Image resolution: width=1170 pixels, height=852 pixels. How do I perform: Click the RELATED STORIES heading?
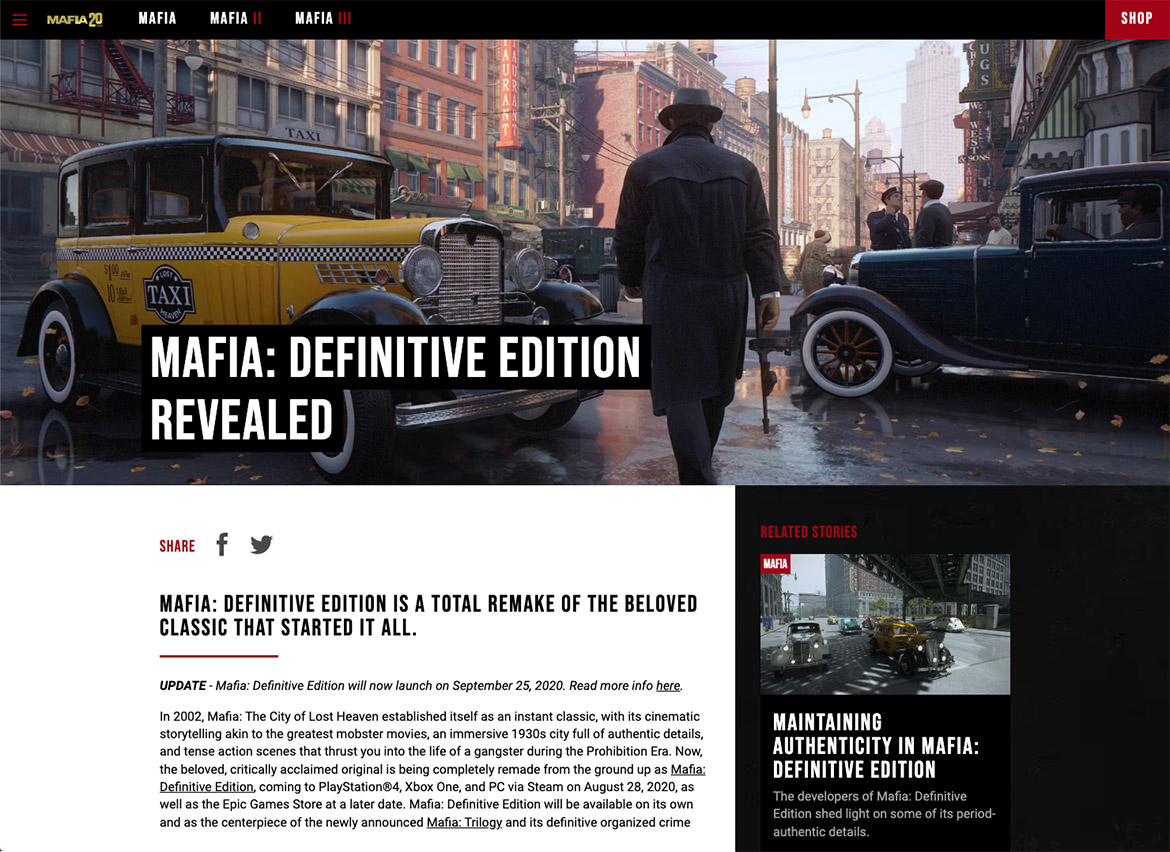pyautogui.click(x=809, y=532)
